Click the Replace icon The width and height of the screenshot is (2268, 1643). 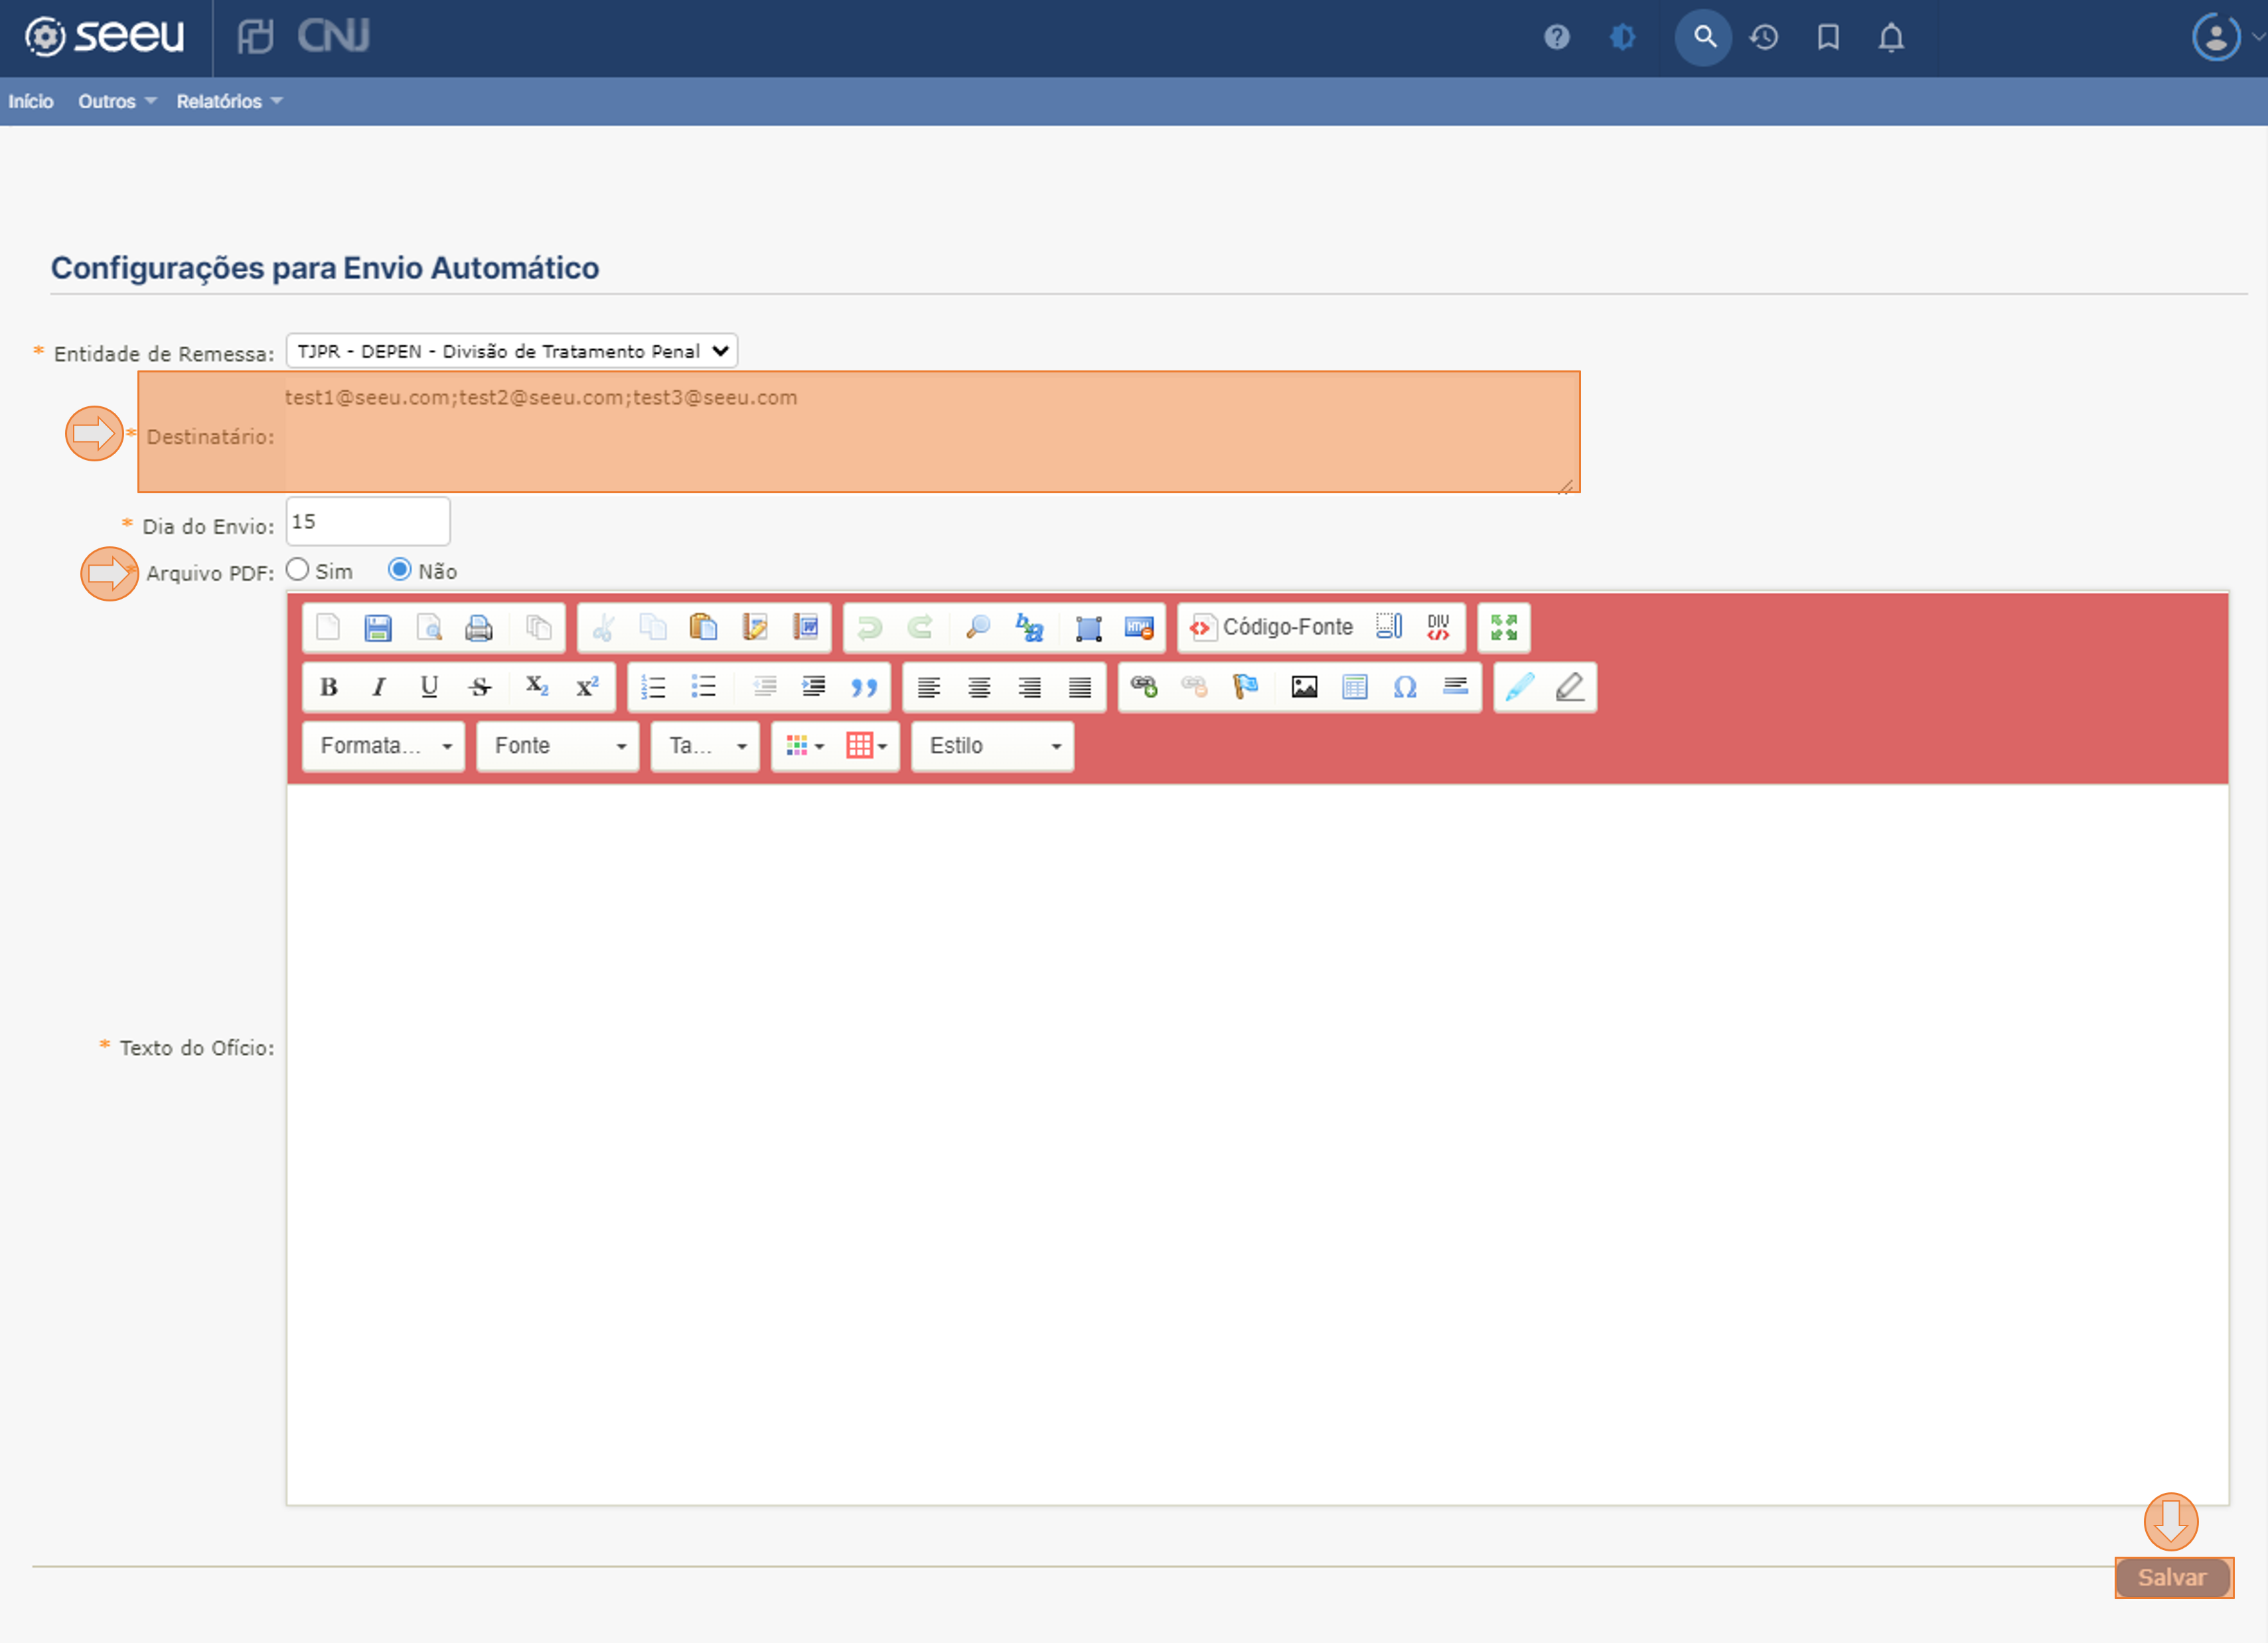1029,627
